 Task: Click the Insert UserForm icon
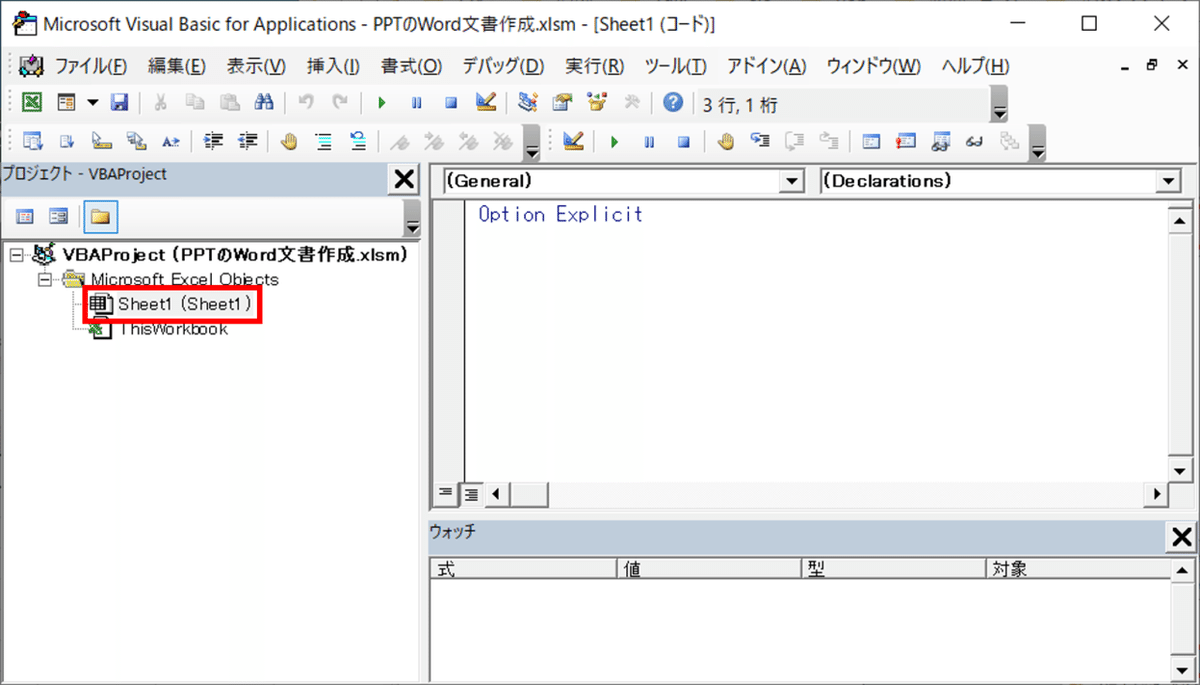tap(66, 103)
